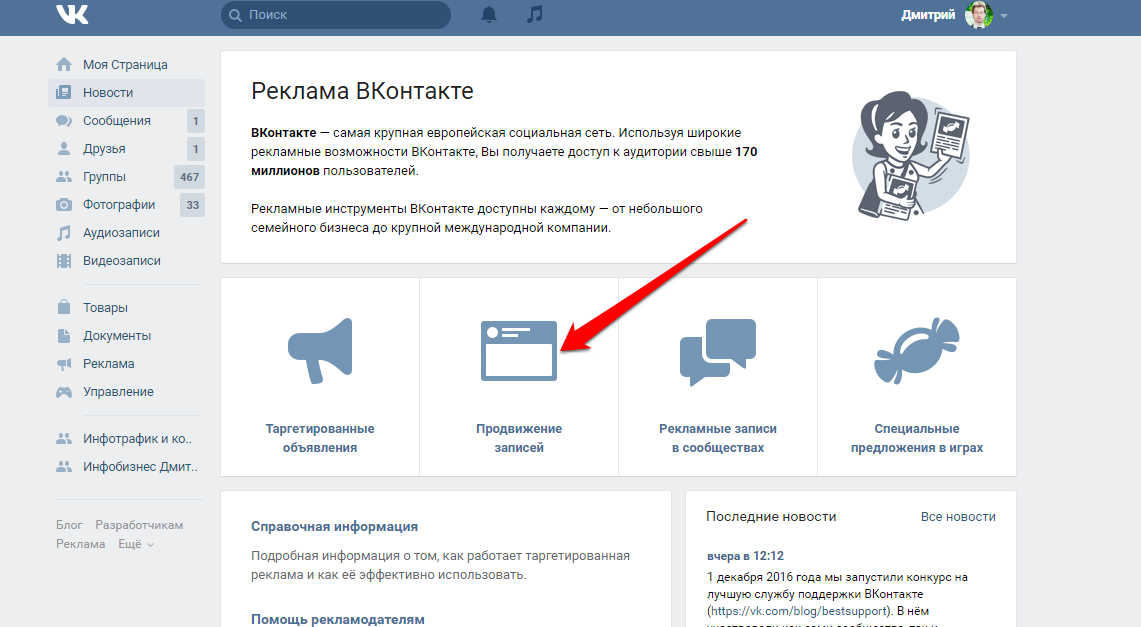Open Продвижение записей link
Screen dimensions: 1141x627
point(519,438)
